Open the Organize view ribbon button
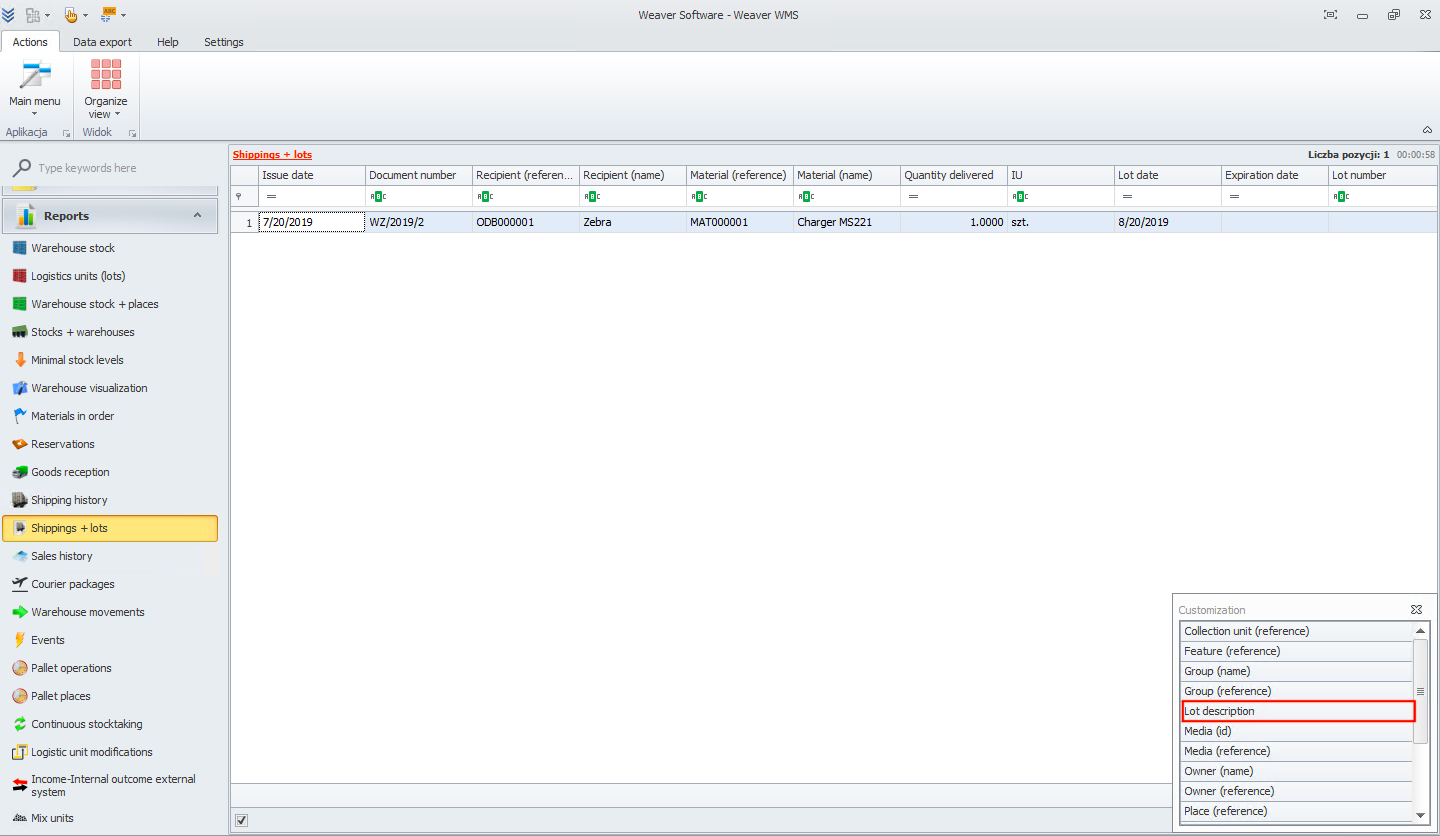The image size is (1440, 836). point(106,89)
